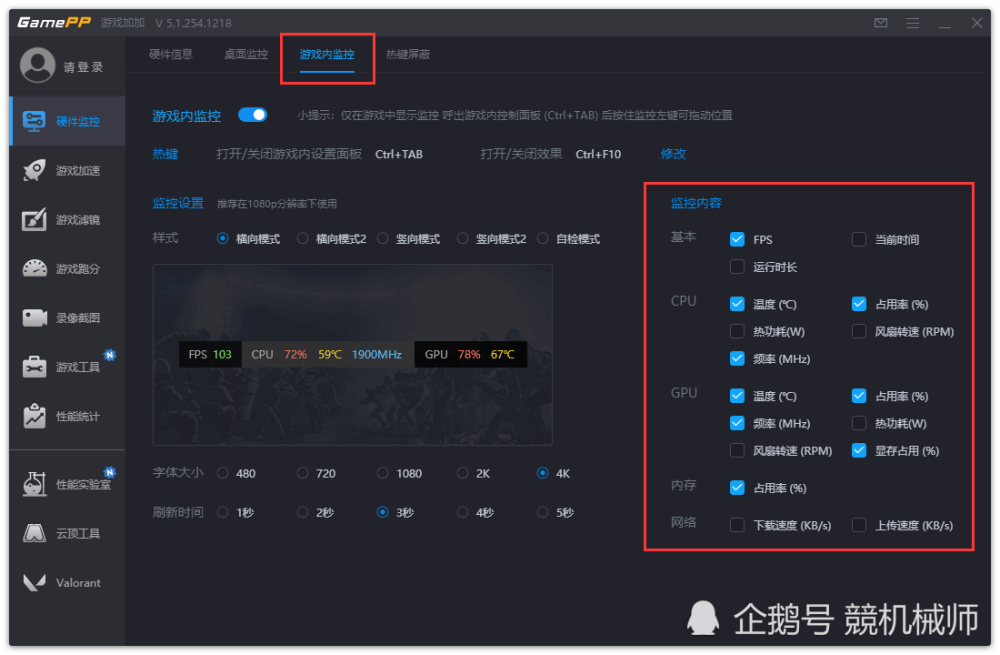The height and width of the screenshot is (655, 1000).
Task: Click the monitor overlay preview image
Action: 353,355
